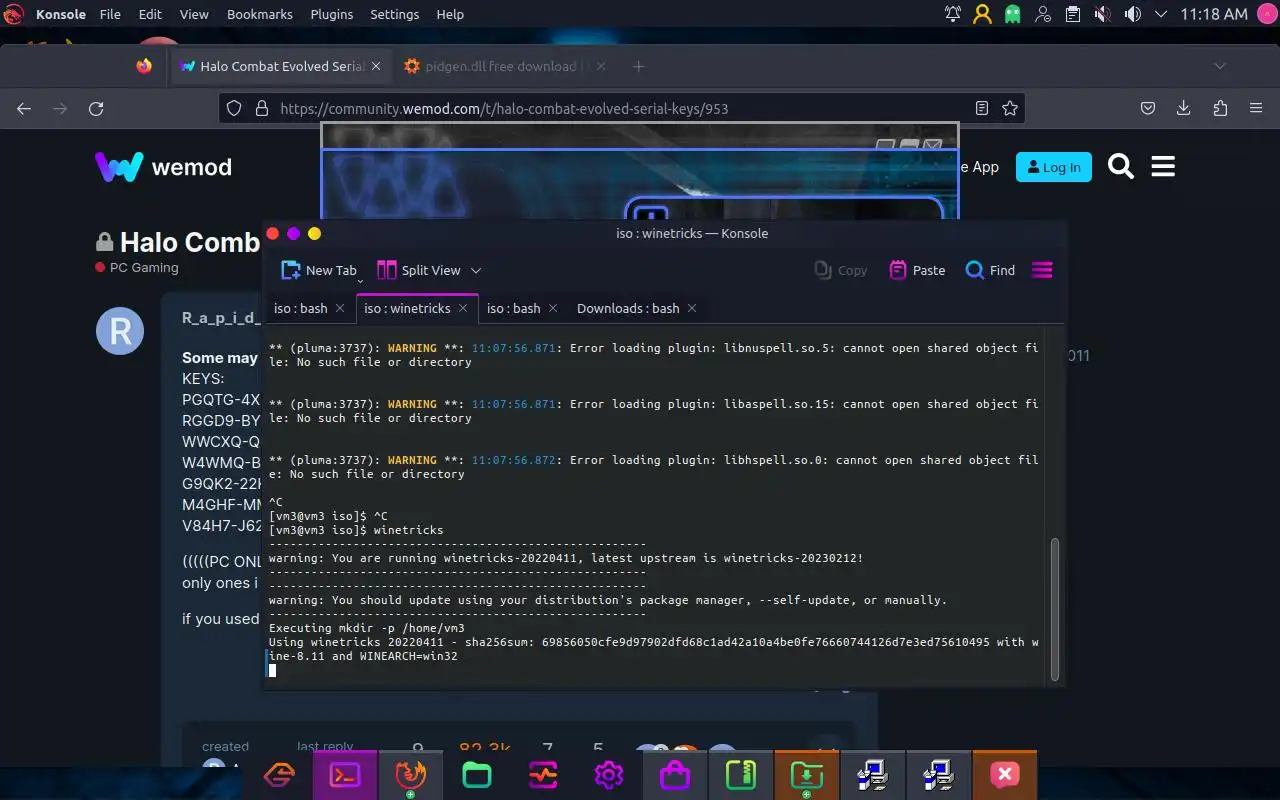Open the Settings menu

(x=395, y=14)
